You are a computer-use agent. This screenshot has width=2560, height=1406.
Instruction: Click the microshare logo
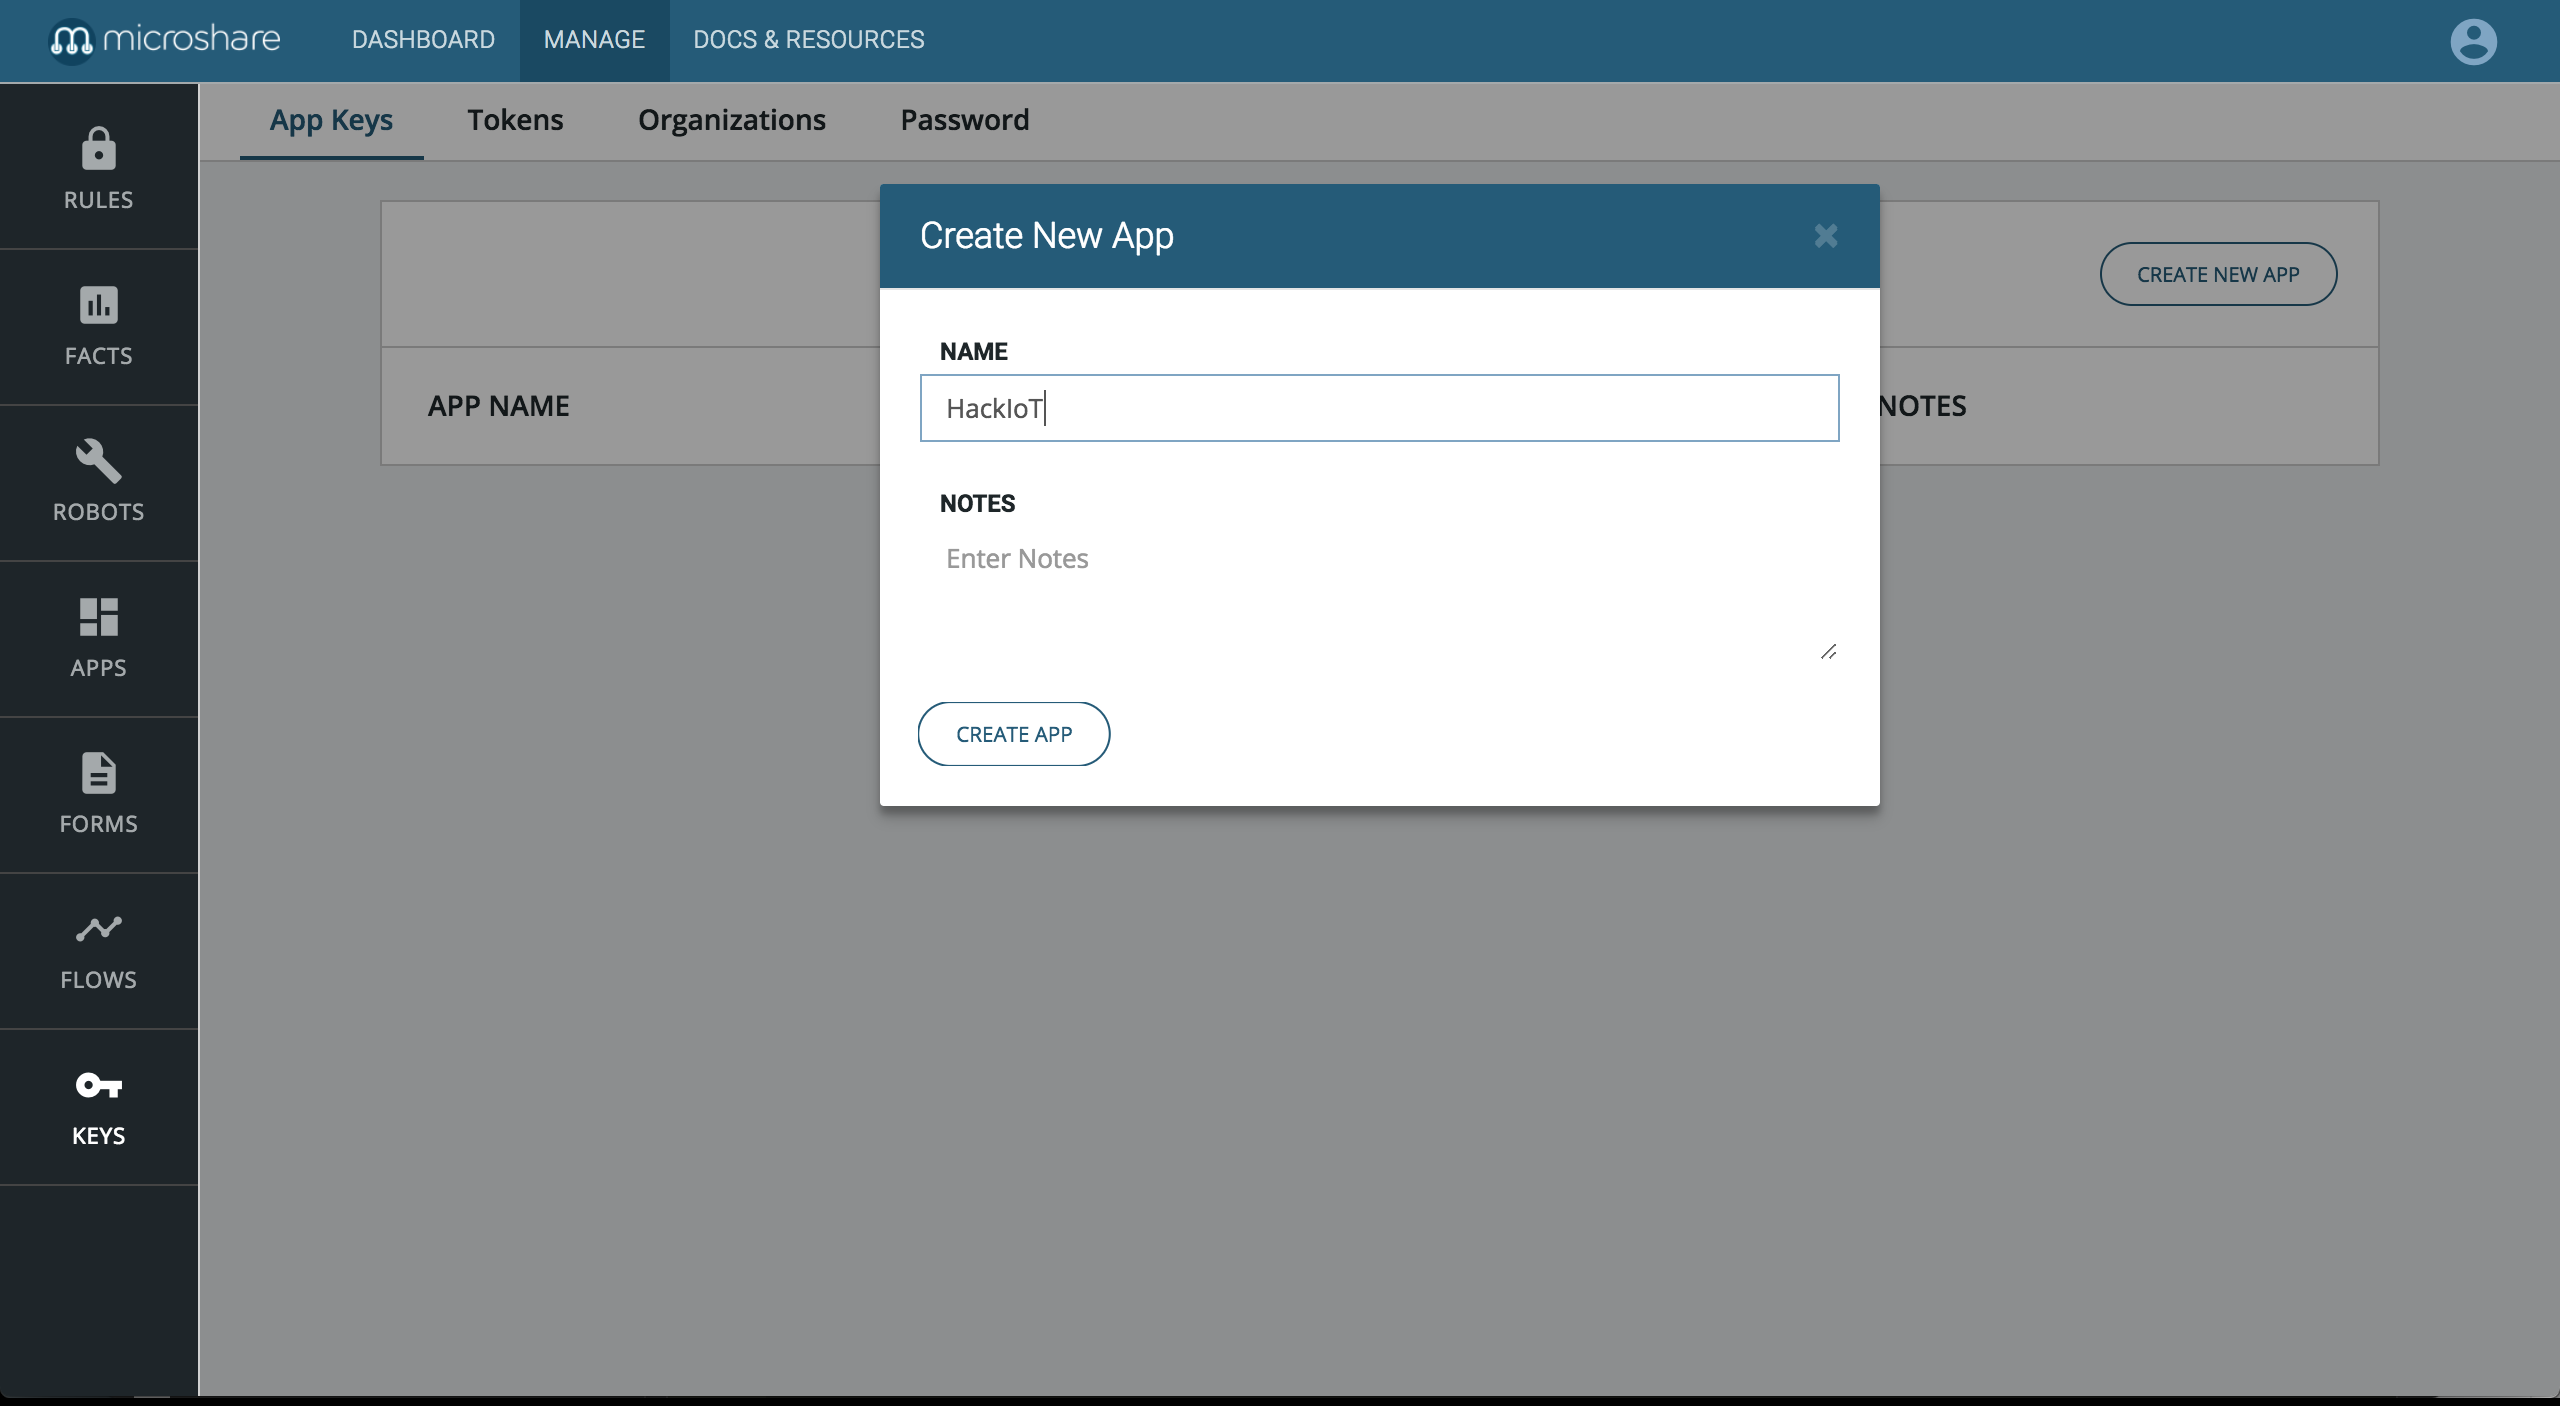(x=165, y=40)
